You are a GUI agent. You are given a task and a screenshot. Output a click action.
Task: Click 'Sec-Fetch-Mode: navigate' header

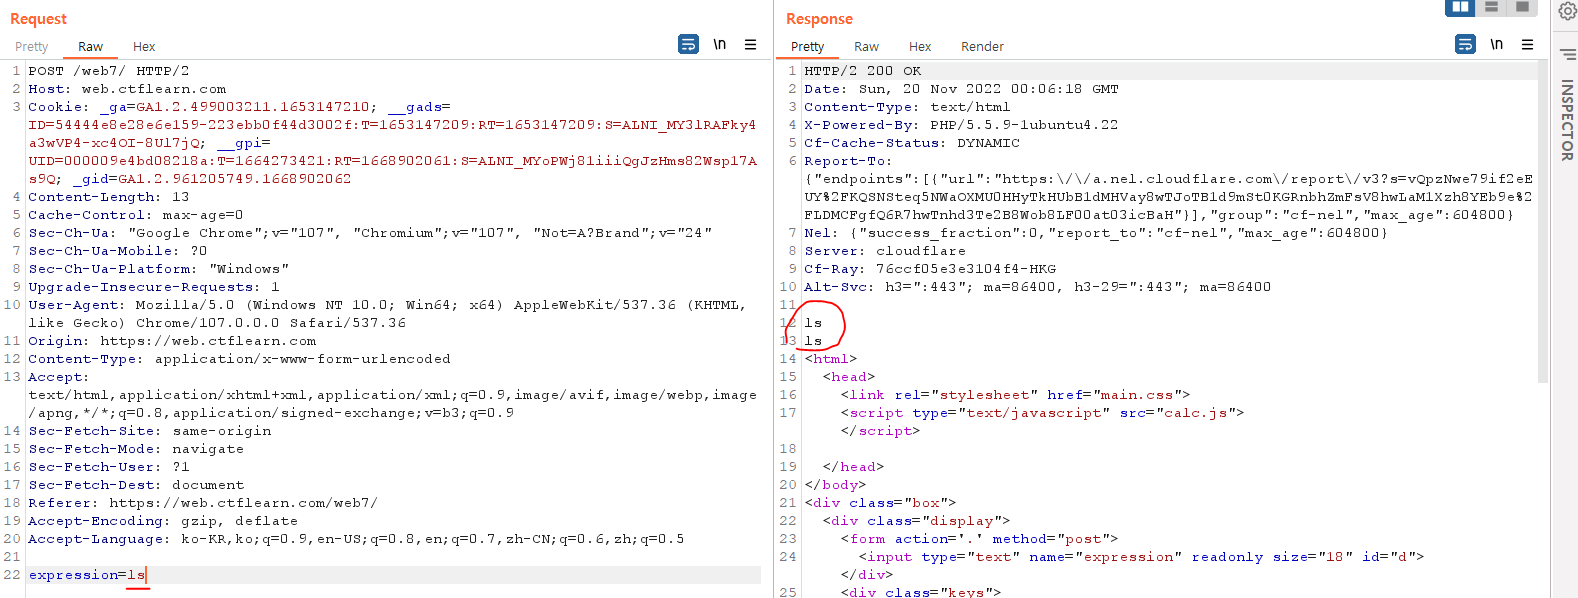[x=135, y=449]
